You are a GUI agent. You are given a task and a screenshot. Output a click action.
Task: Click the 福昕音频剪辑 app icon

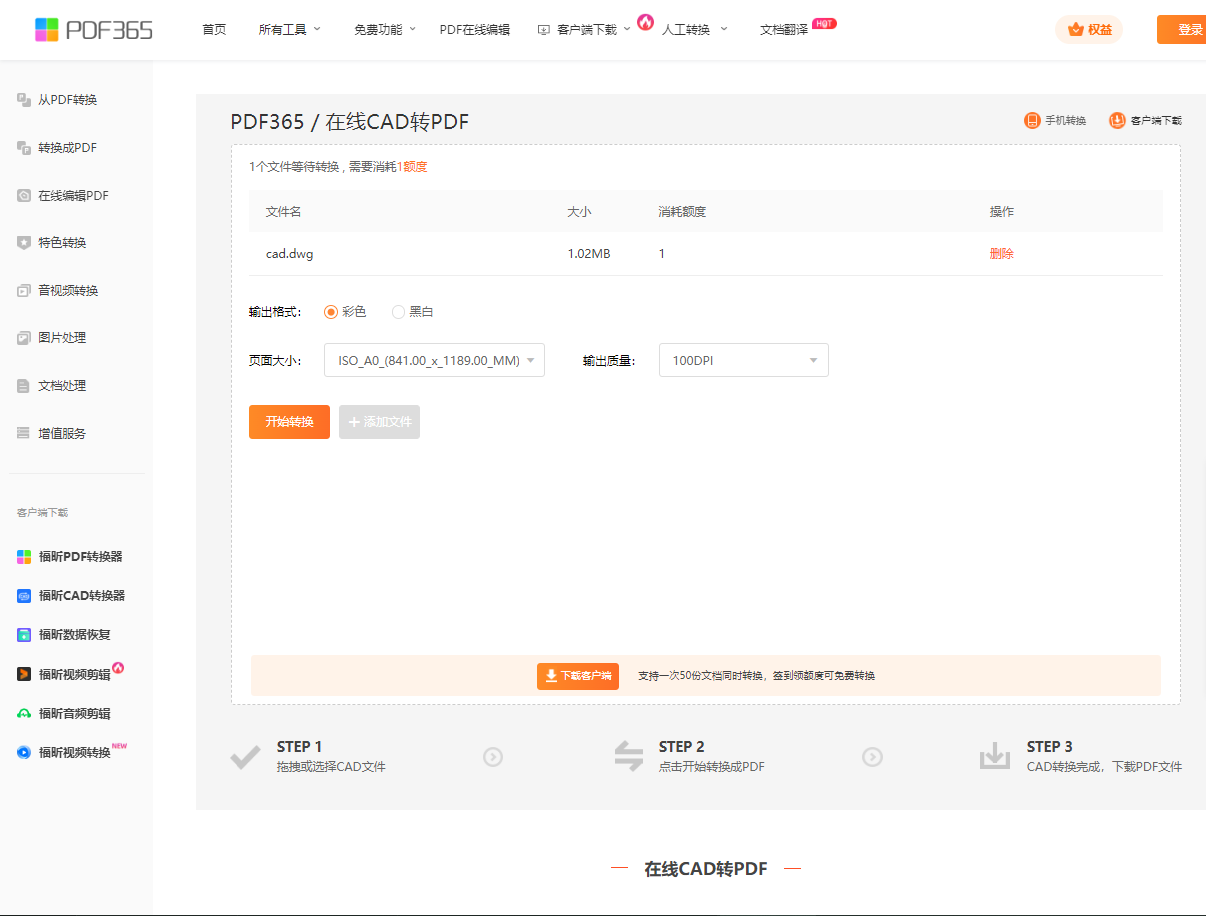click(x=24, y=714)
